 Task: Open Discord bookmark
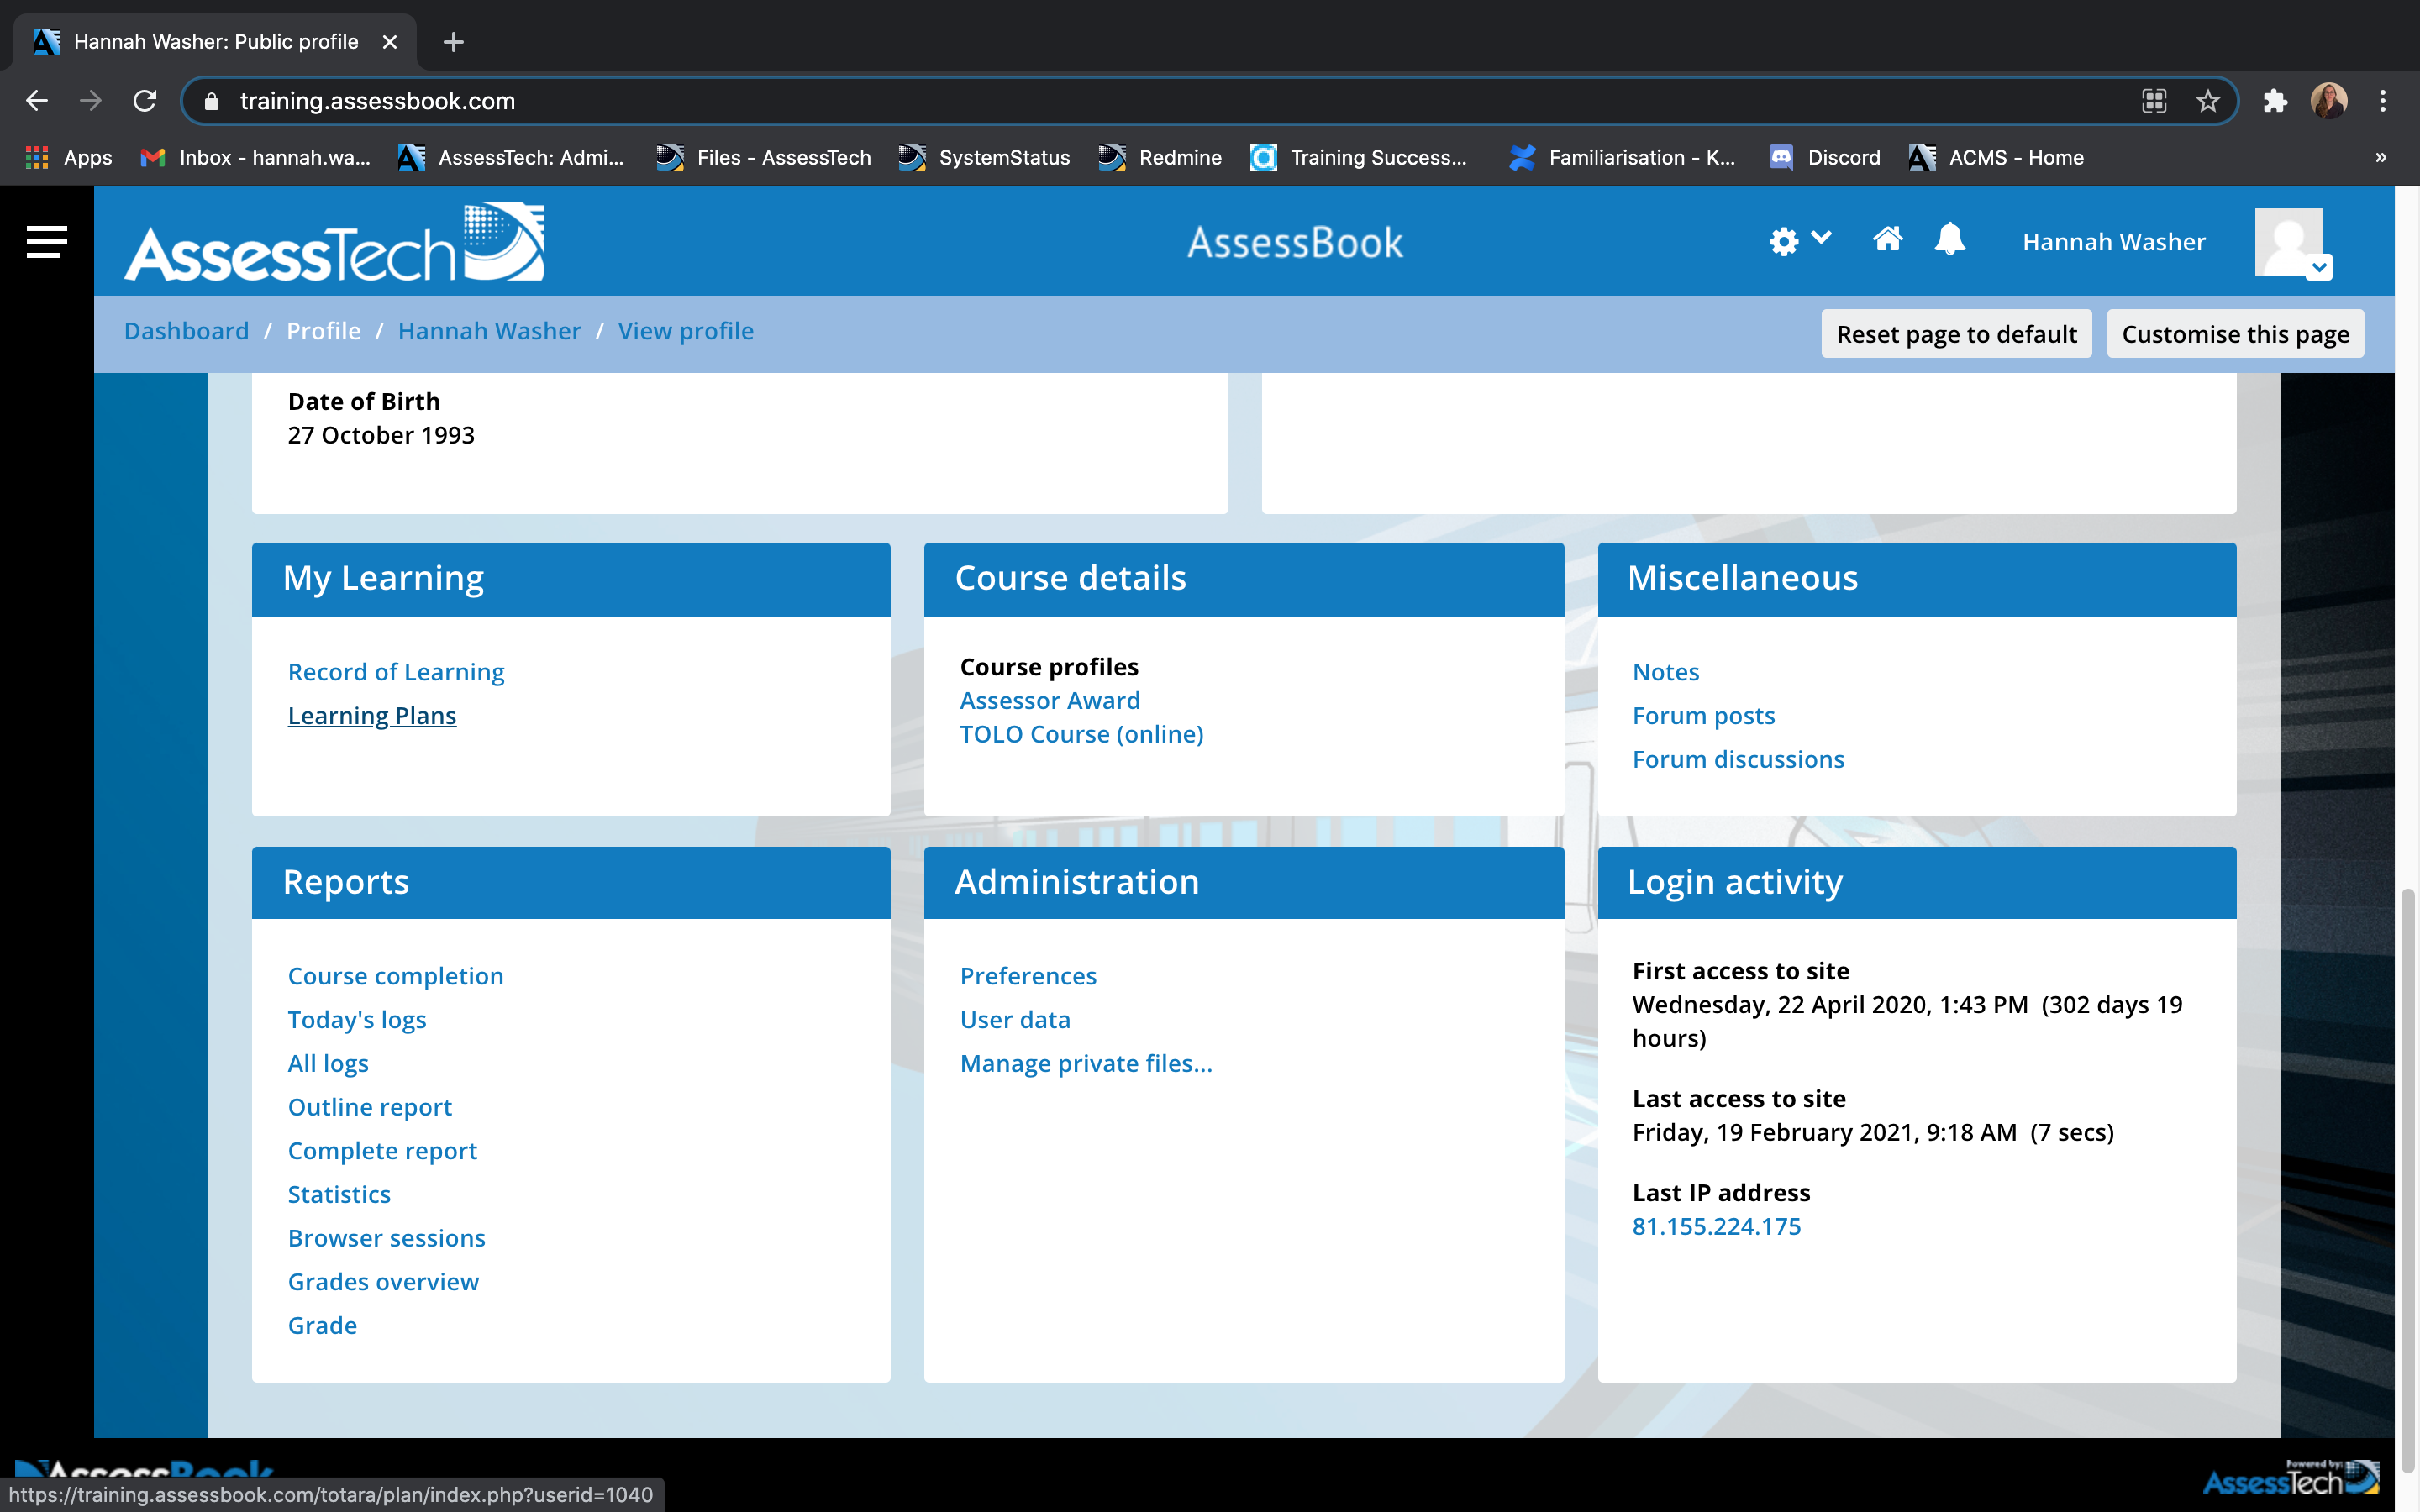point(1824,157)
